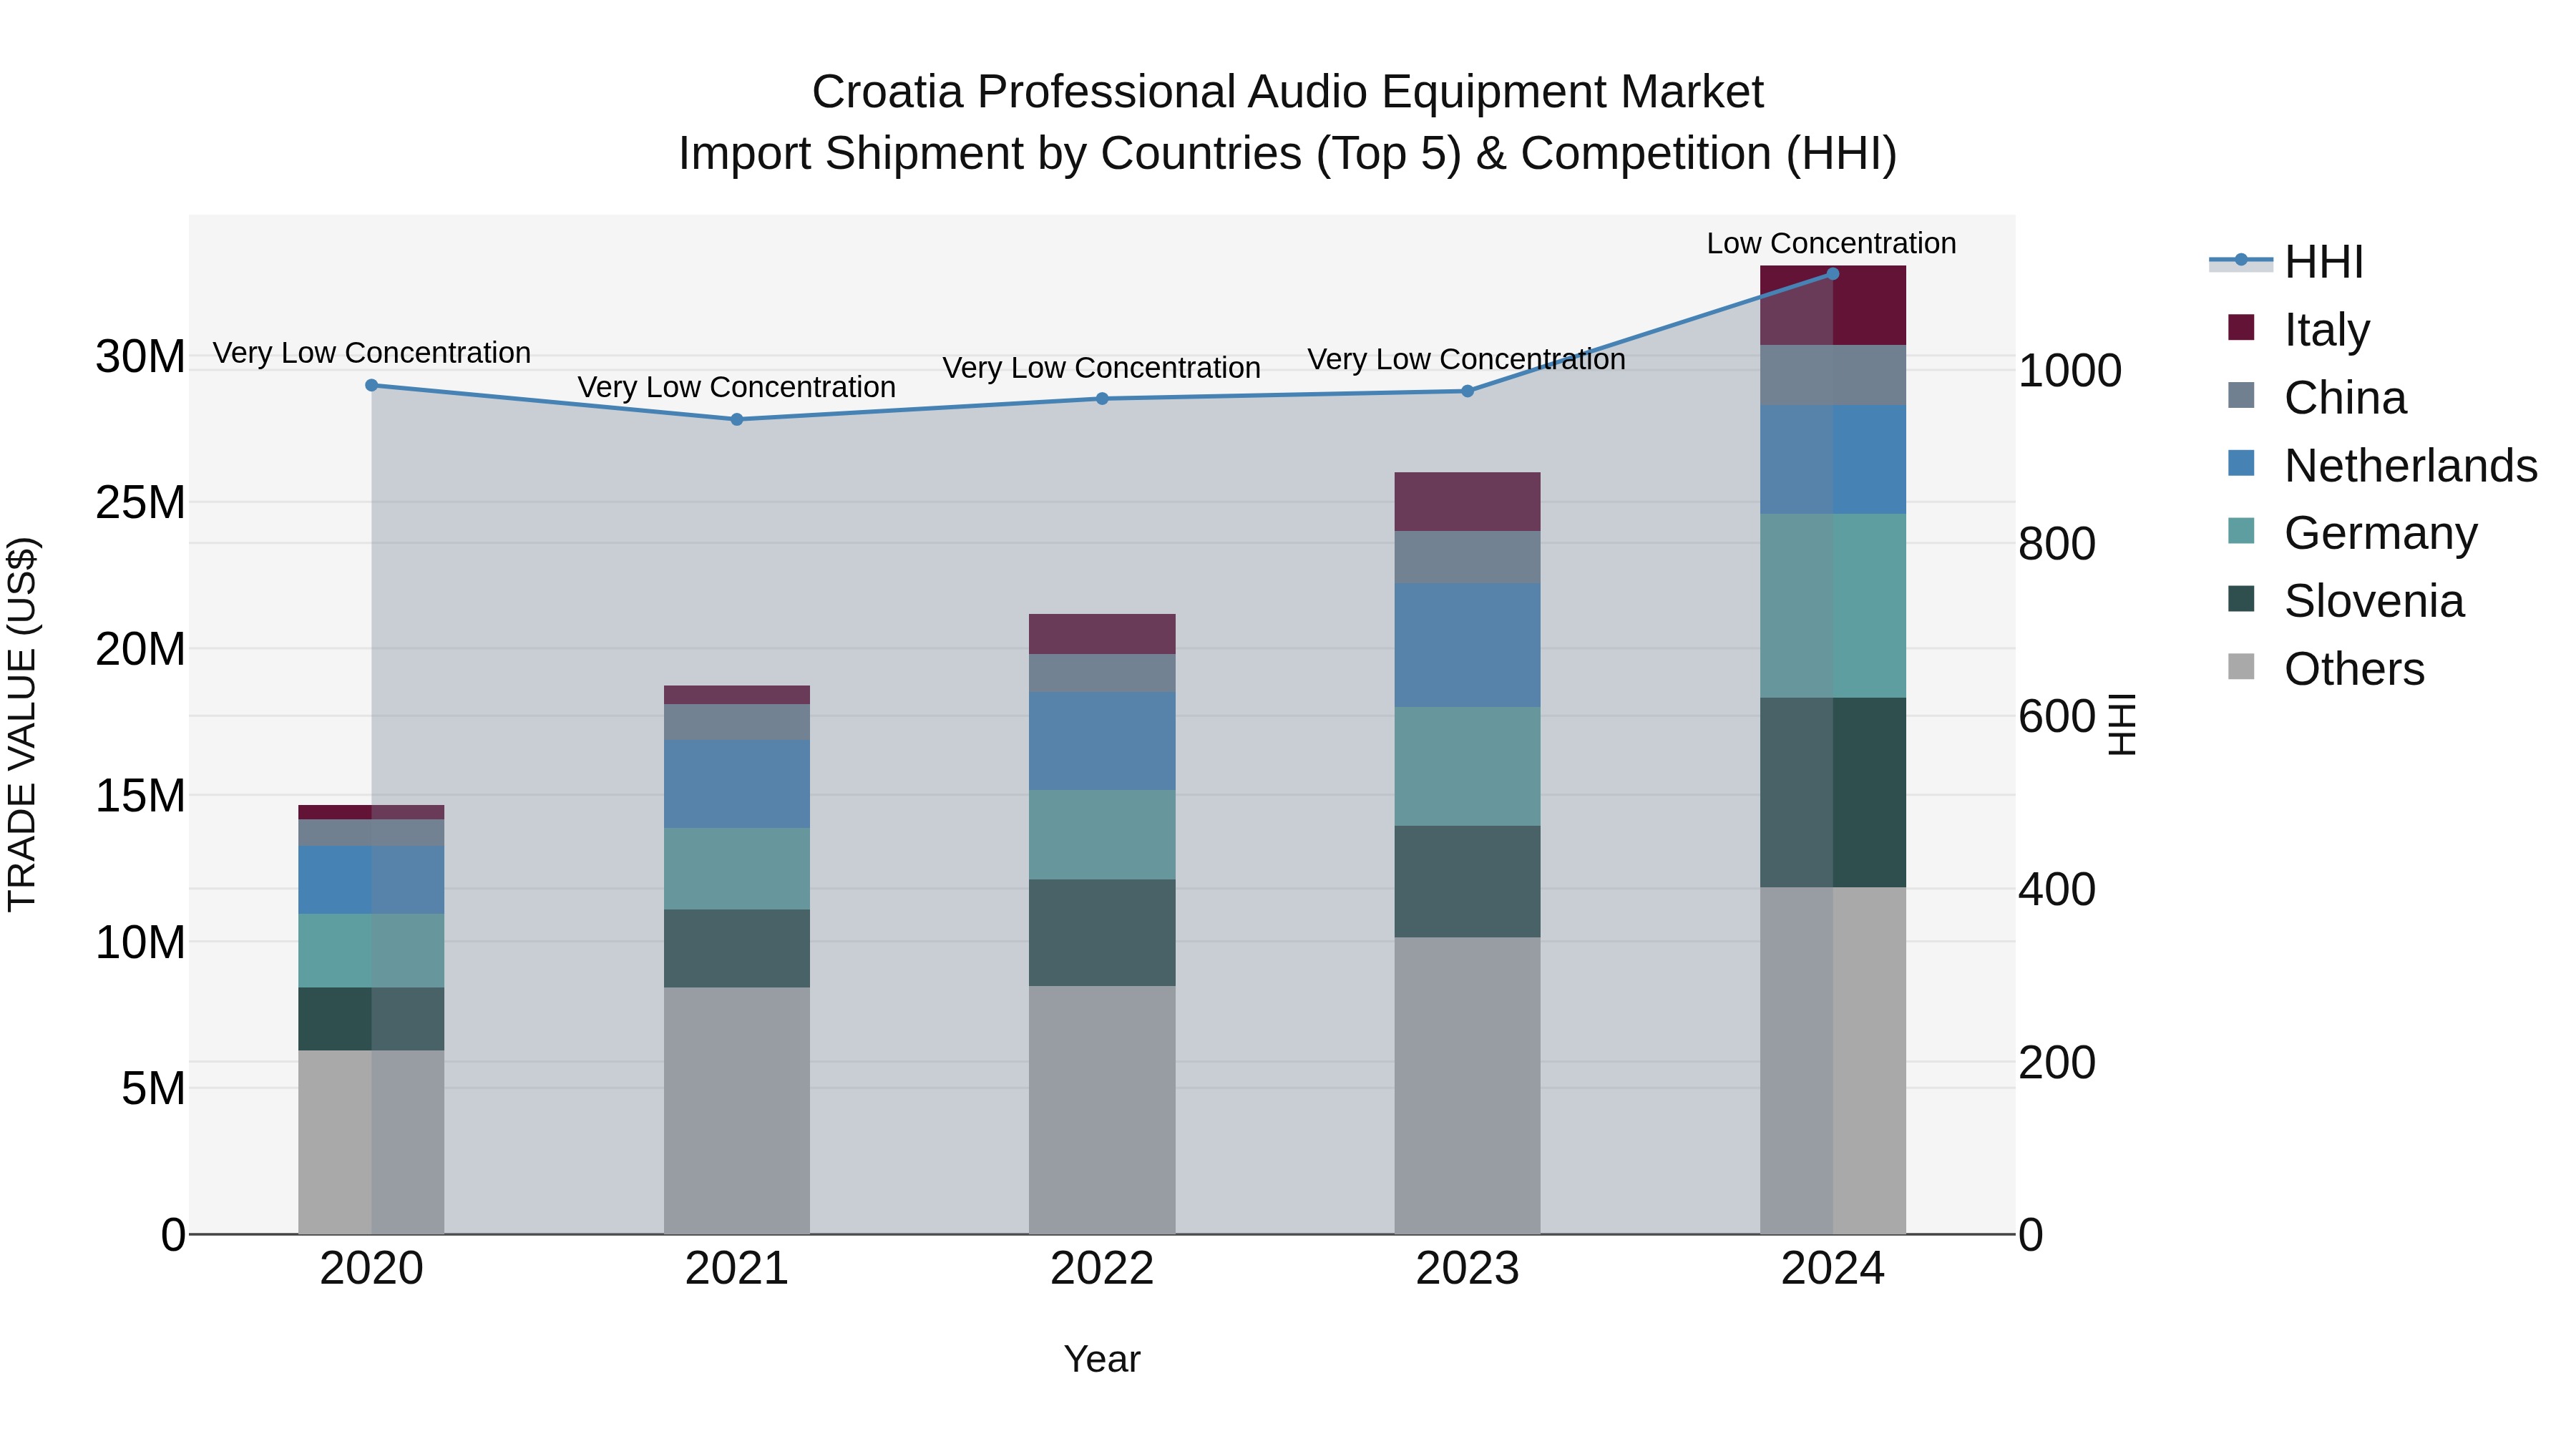This screenshot has height=1449, width=2576.
Task: Click the 'Very Low Concentration' label above 2021
Action: point(737,387)
